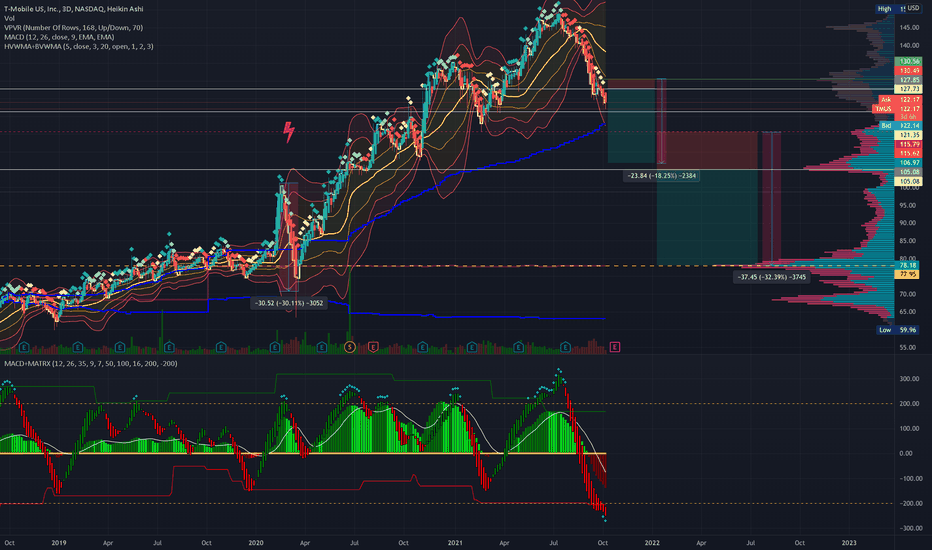The width and height of the screenshot is (932, 550).
Task: Select the Vol indicator legend
Action: point(9,18)
